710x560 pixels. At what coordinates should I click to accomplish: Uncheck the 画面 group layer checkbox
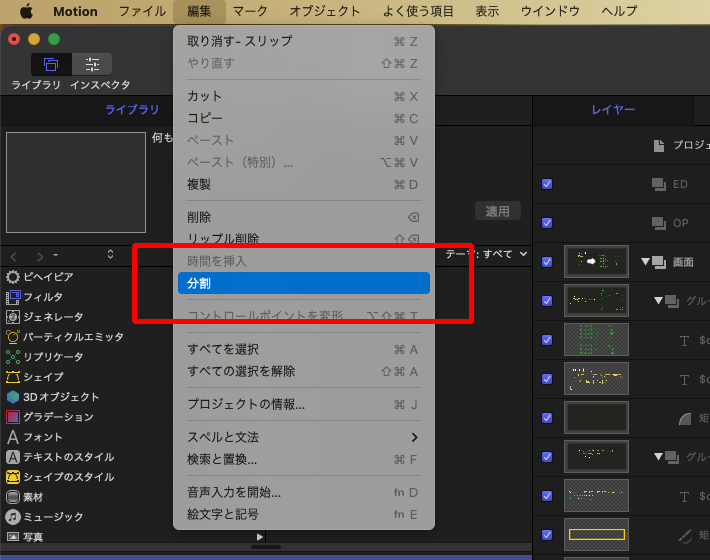(x=547, y=262)
